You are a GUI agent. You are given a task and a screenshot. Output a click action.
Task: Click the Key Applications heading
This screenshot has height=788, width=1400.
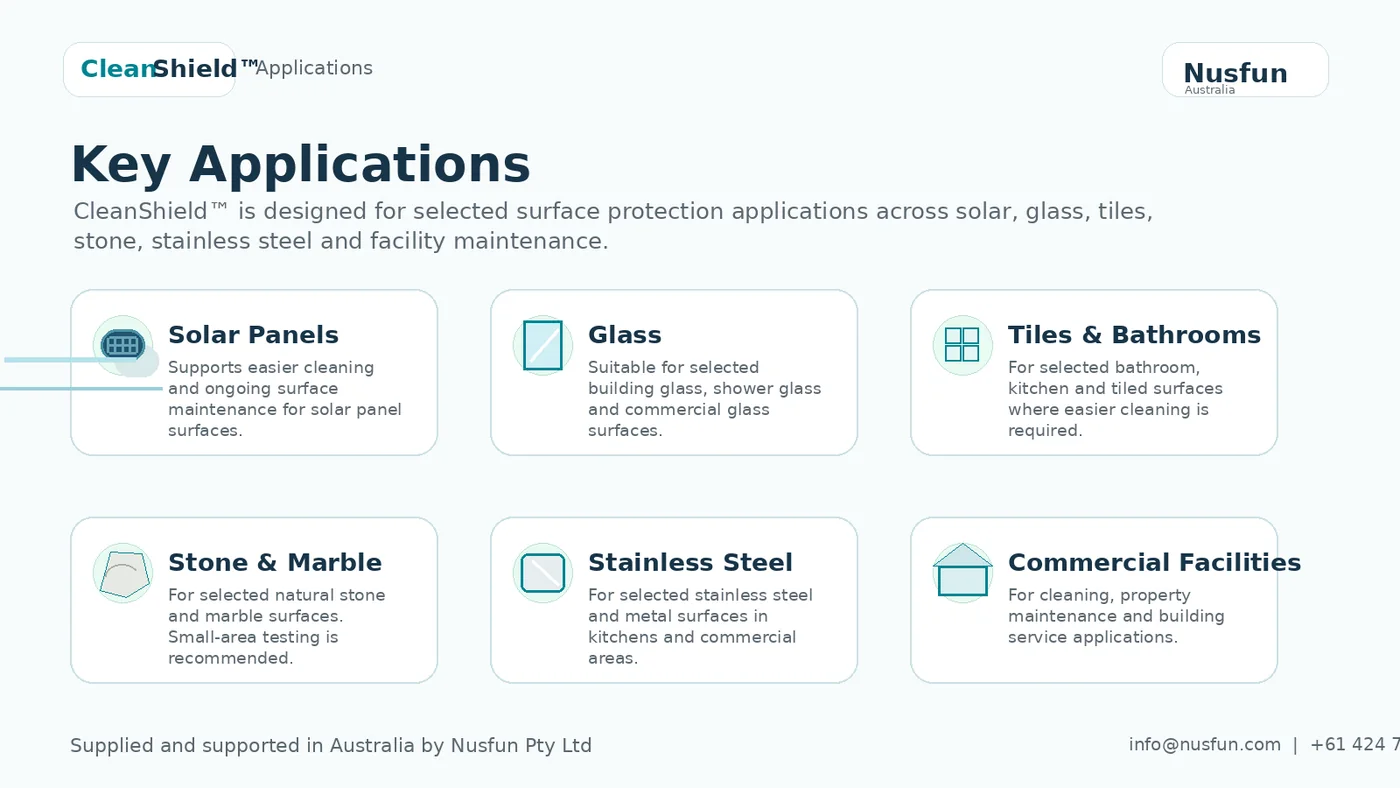(x=300, y=164)
